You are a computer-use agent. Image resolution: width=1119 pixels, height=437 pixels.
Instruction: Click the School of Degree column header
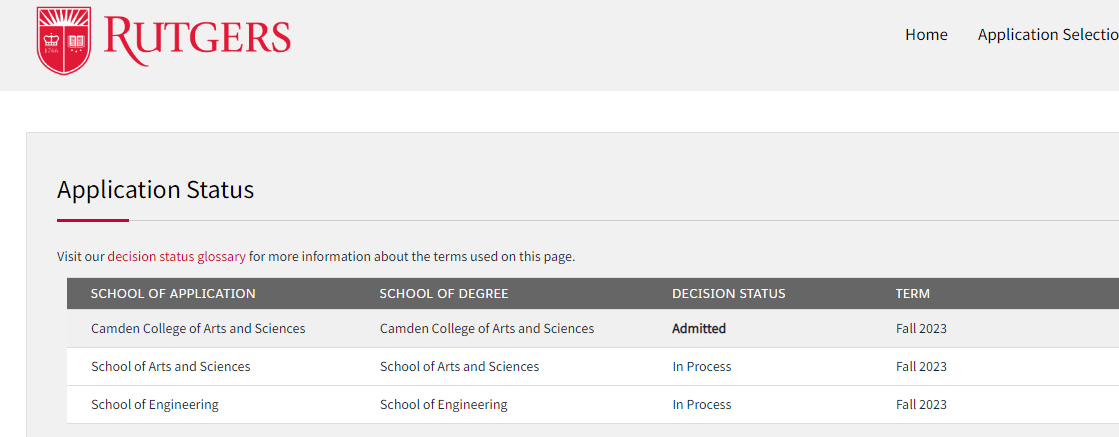click(444, 293)
